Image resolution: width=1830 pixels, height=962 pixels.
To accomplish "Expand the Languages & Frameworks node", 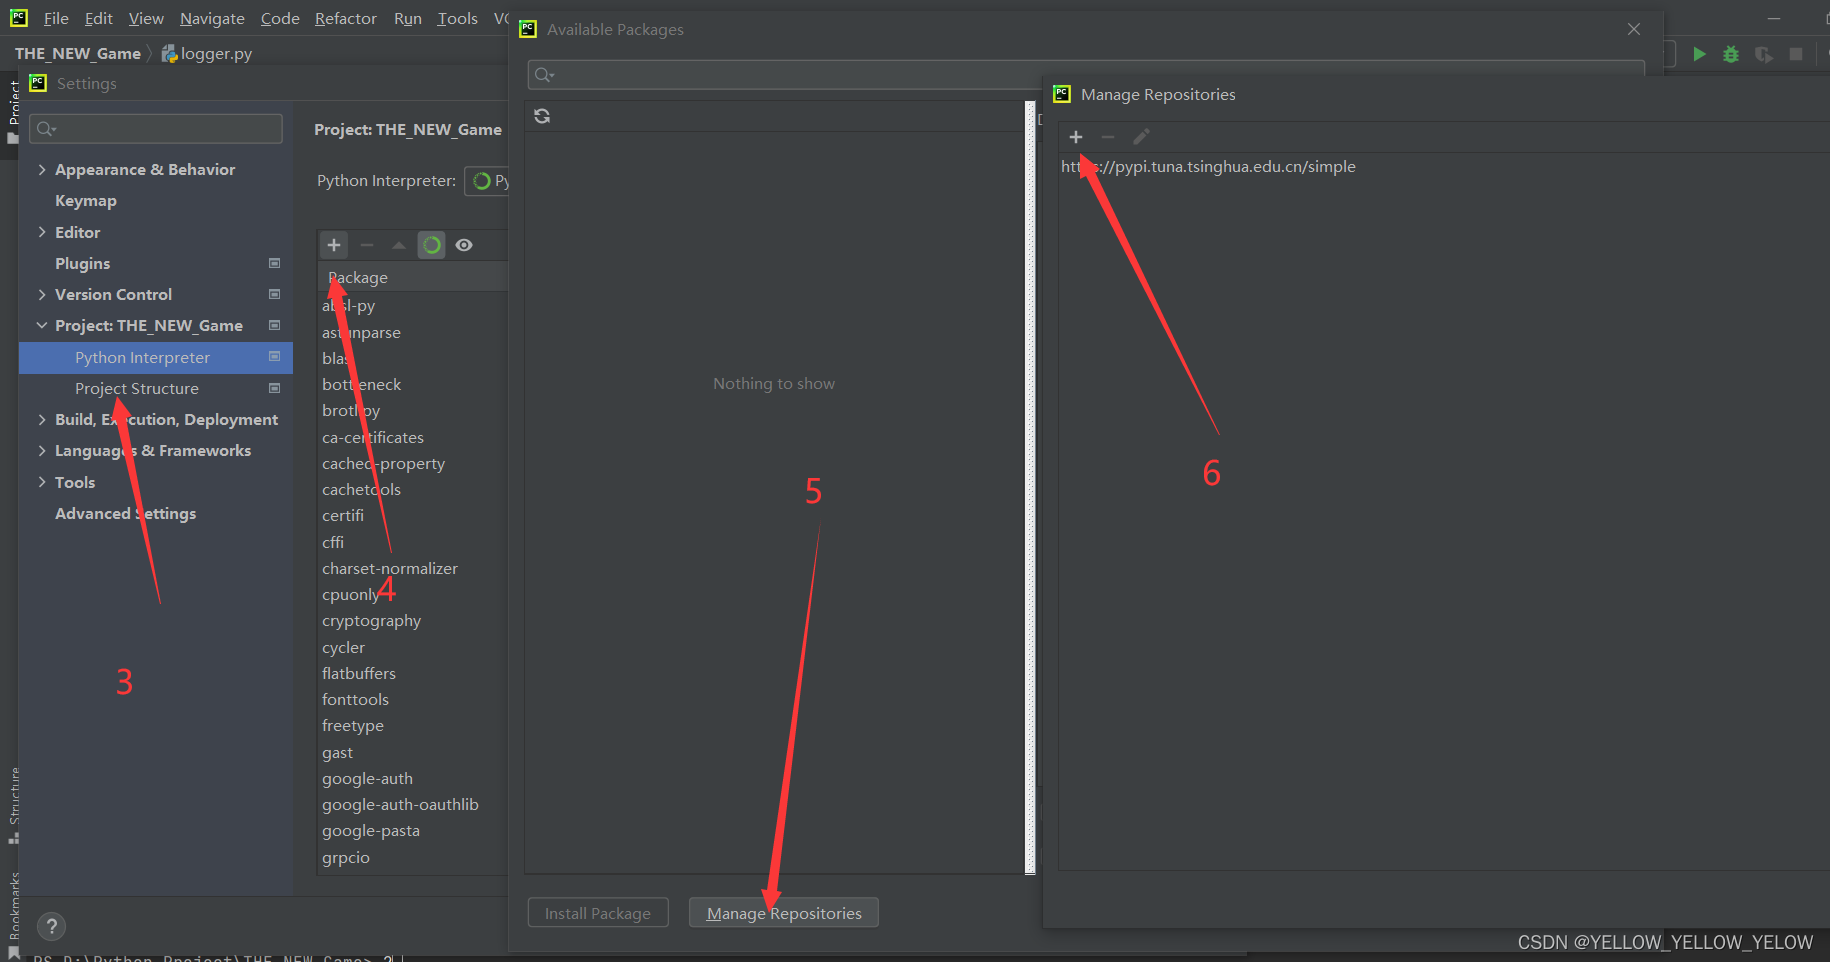I will pos(42,451).
